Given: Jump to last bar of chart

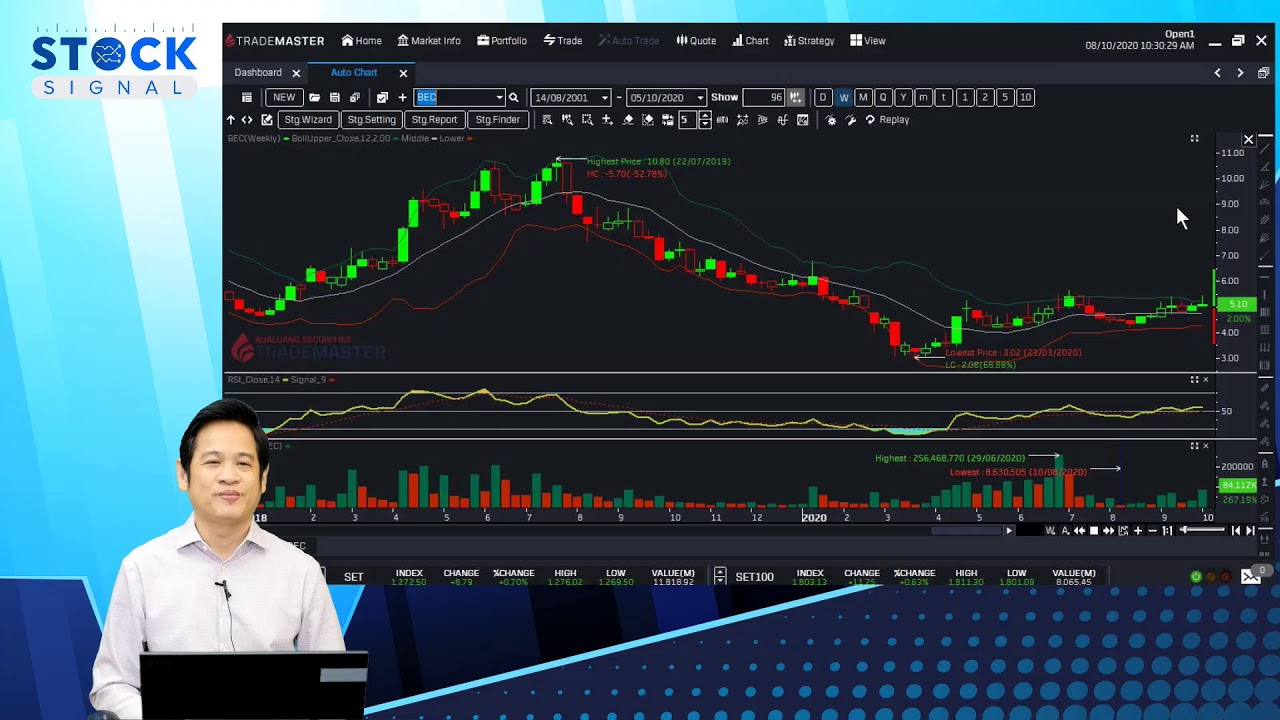Looking at the screenshot, I should point(1250,531).
